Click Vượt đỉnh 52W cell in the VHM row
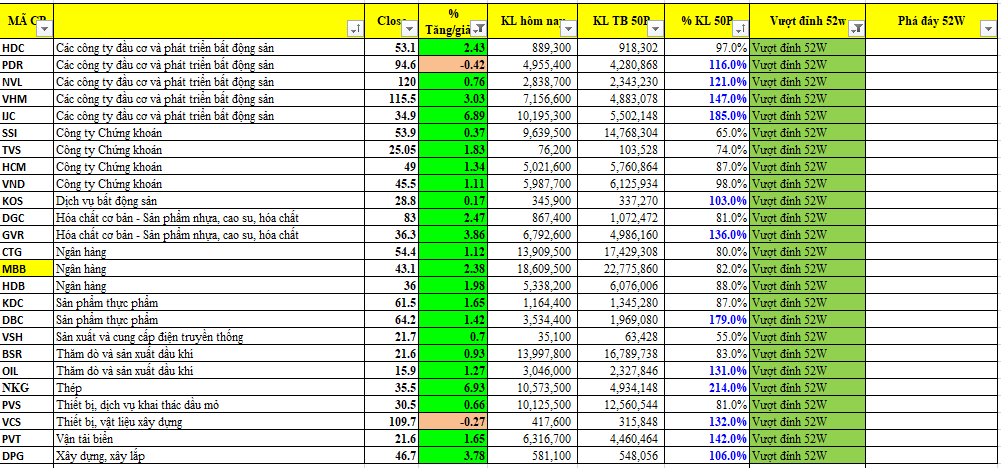The height and width of the screenshot is (468, 1001). (x=808, y=99)
